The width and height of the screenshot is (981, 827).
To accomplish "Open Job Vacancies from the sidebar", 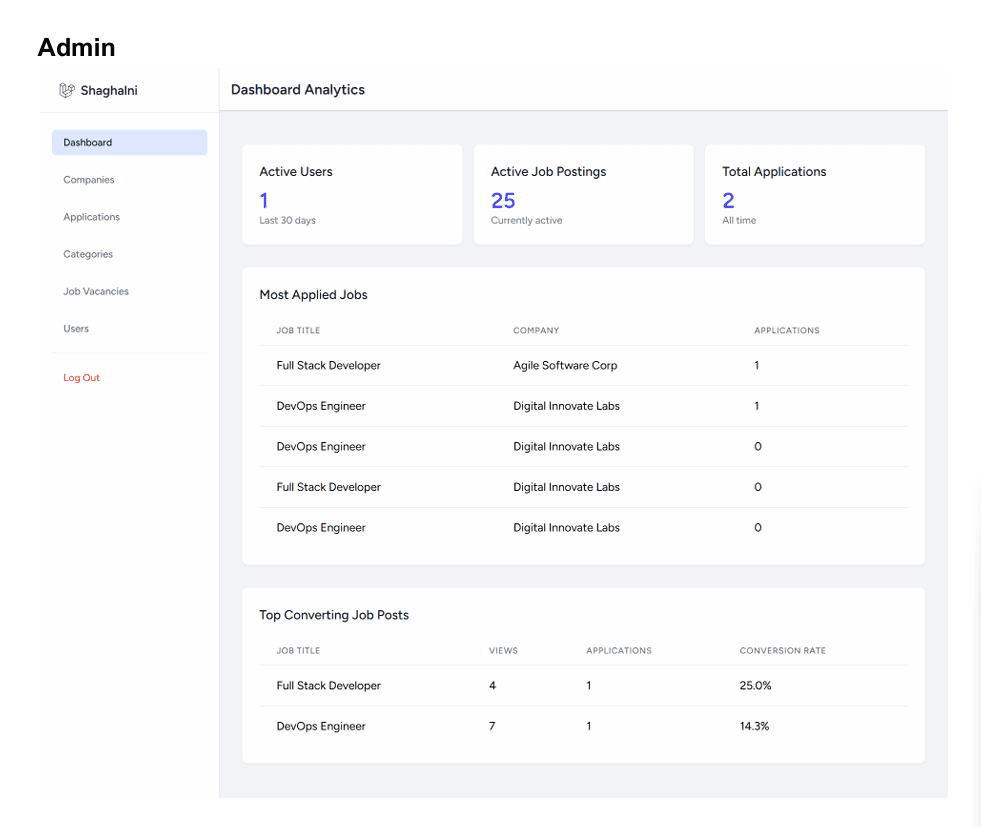I will [x=96, y=292].
